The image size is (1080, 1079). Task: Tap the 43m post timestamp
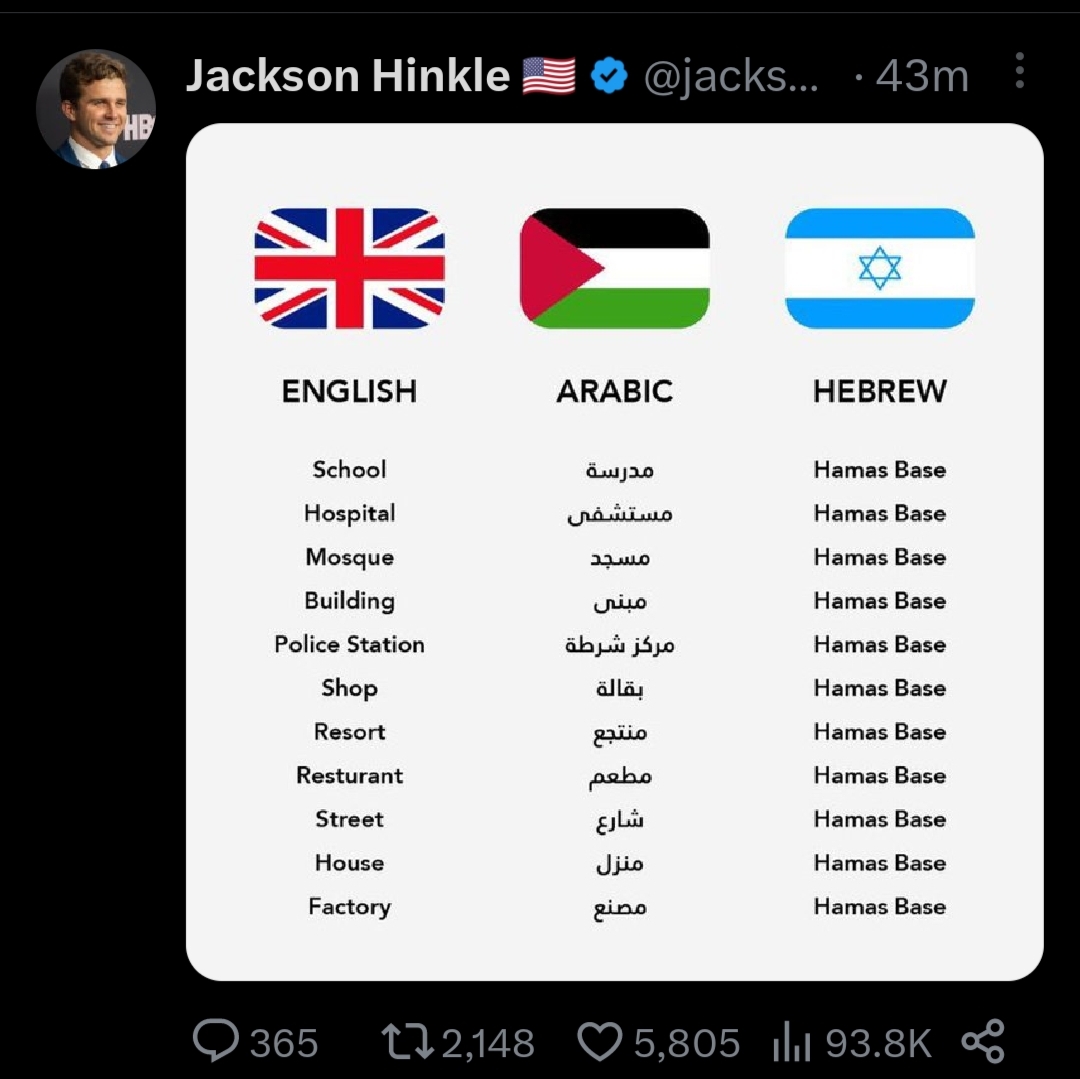point(922,76)
